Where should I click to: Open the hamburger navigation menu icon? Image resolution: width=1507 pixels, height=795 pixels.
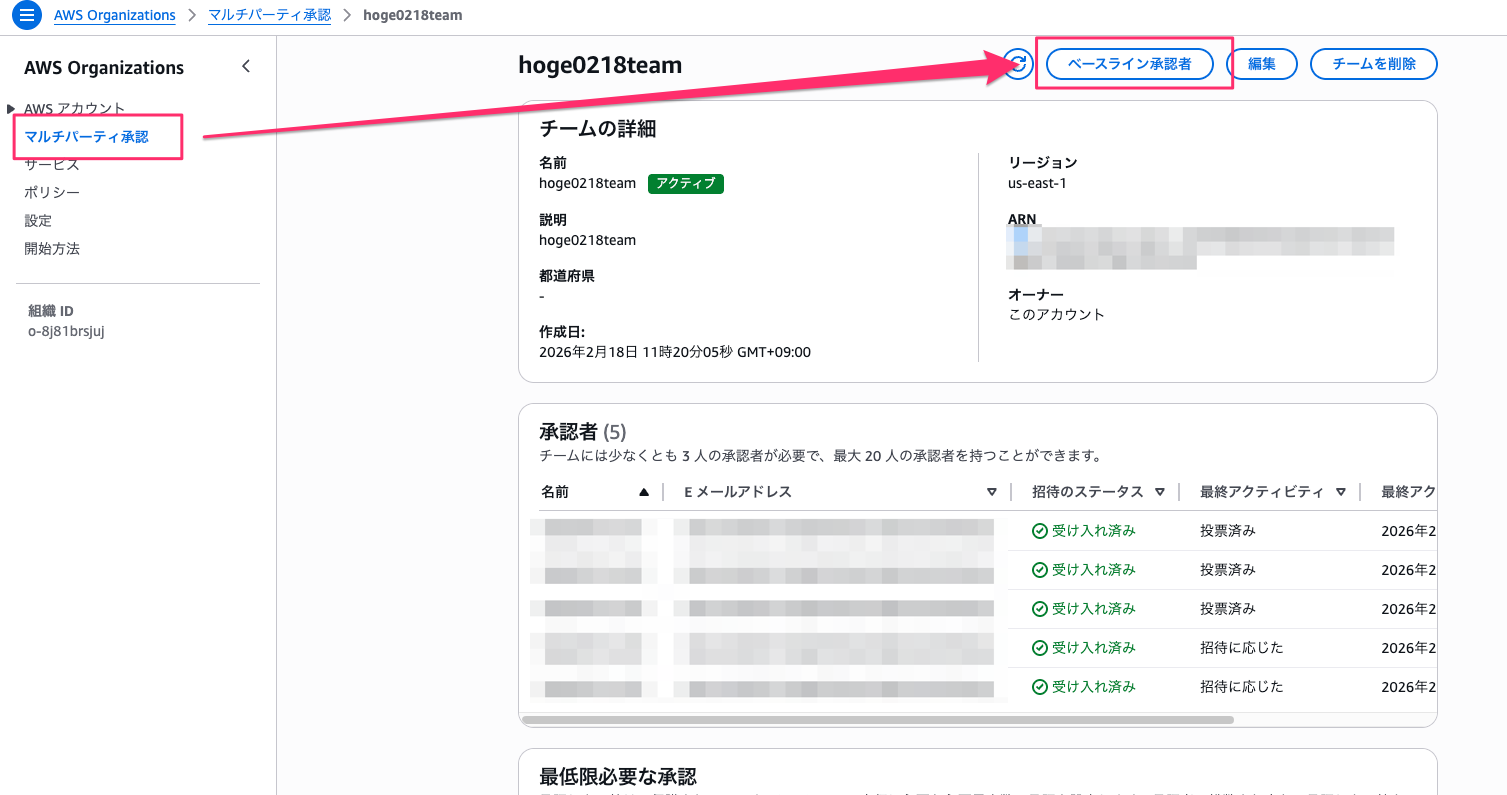[x=27, y=16]
